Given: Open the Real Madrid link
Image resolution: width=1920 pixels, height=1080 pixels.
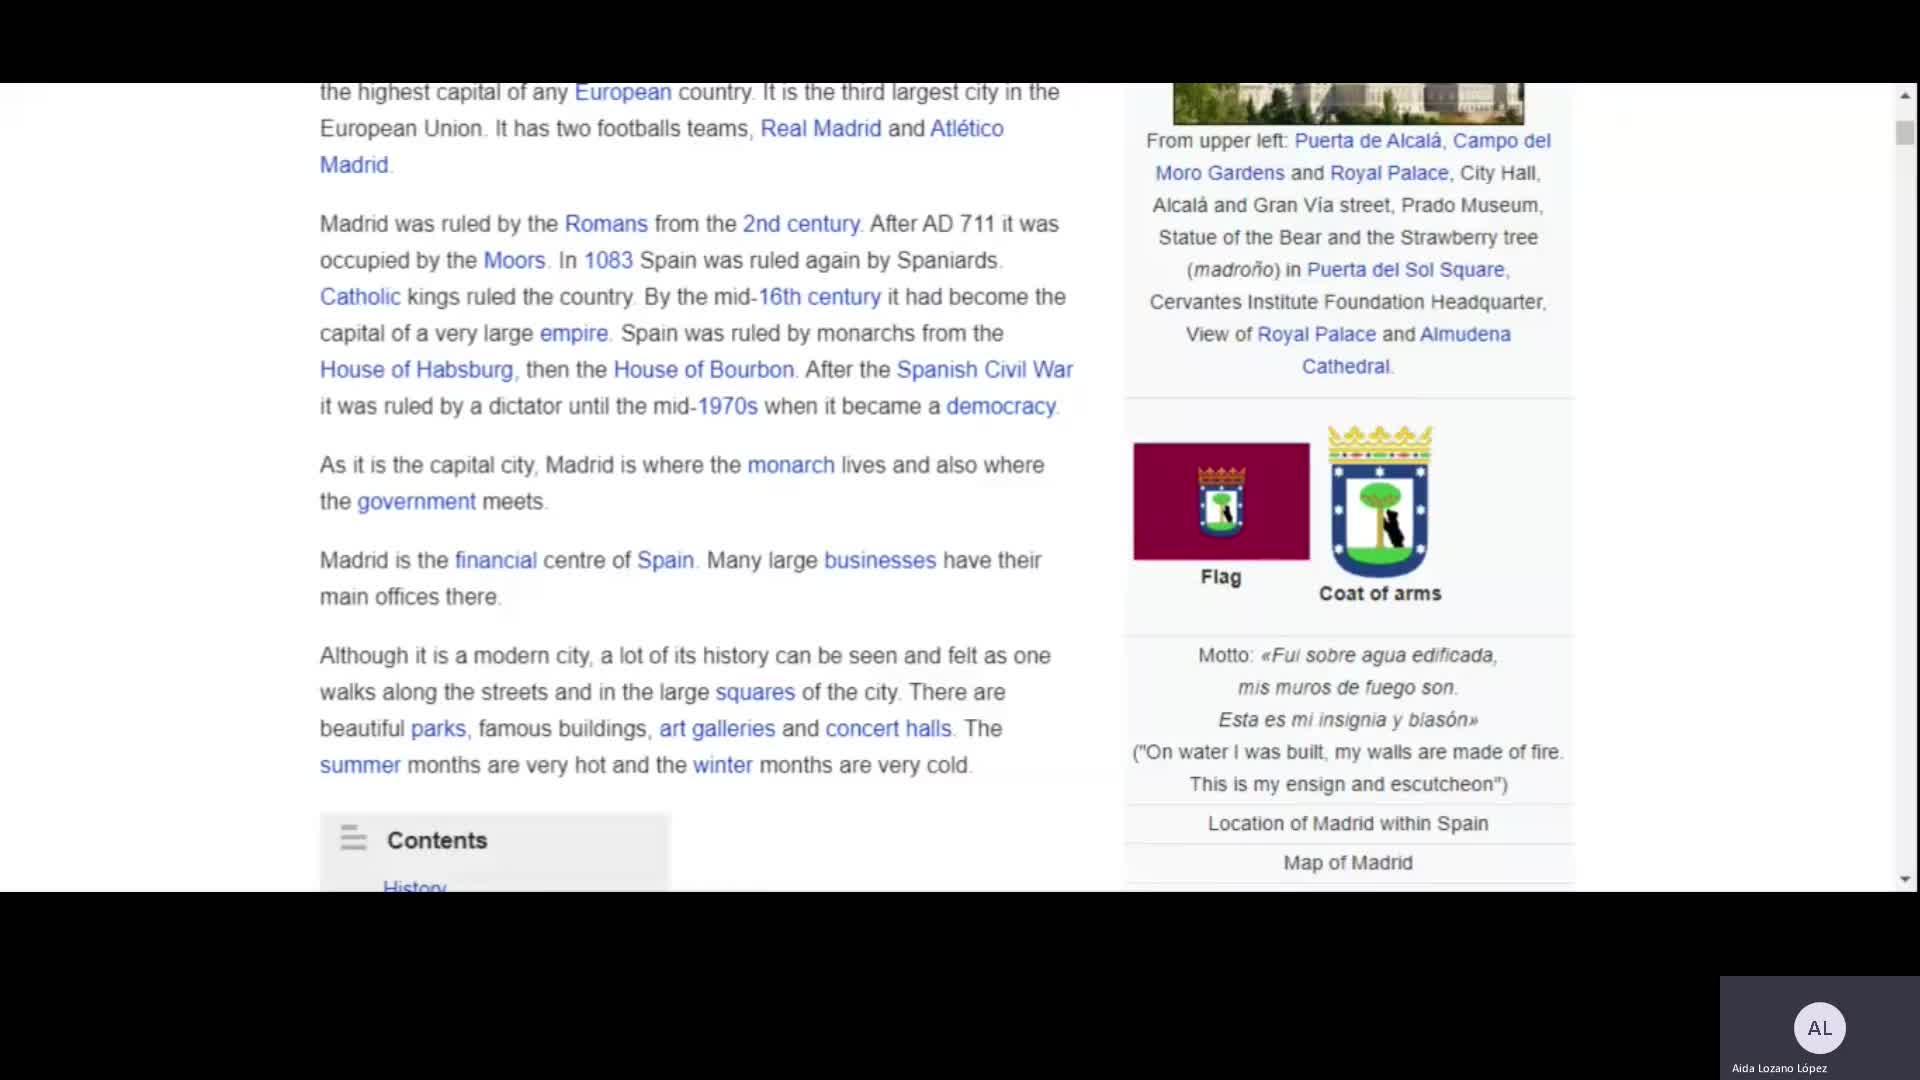Looking at the screenshot, I should [820, 128].
